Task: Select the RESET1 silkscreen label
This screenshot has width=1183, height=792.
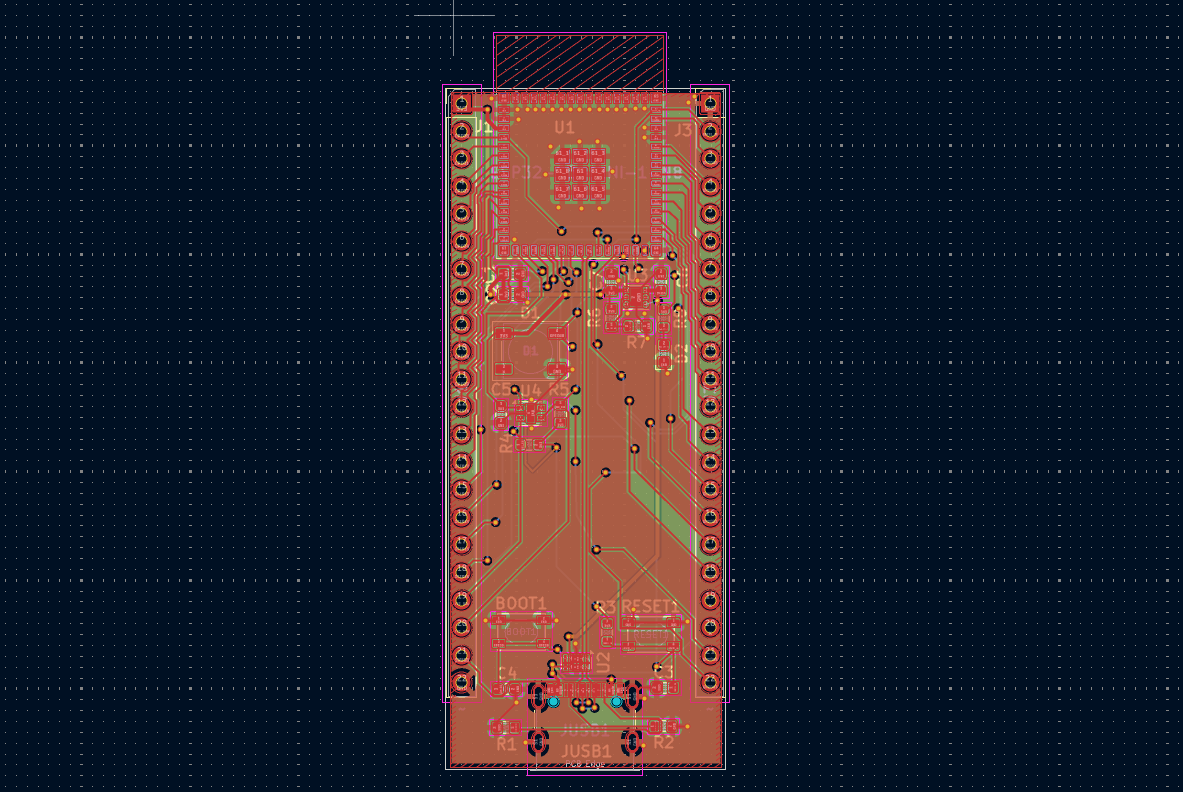Action: tap(650, 606)
